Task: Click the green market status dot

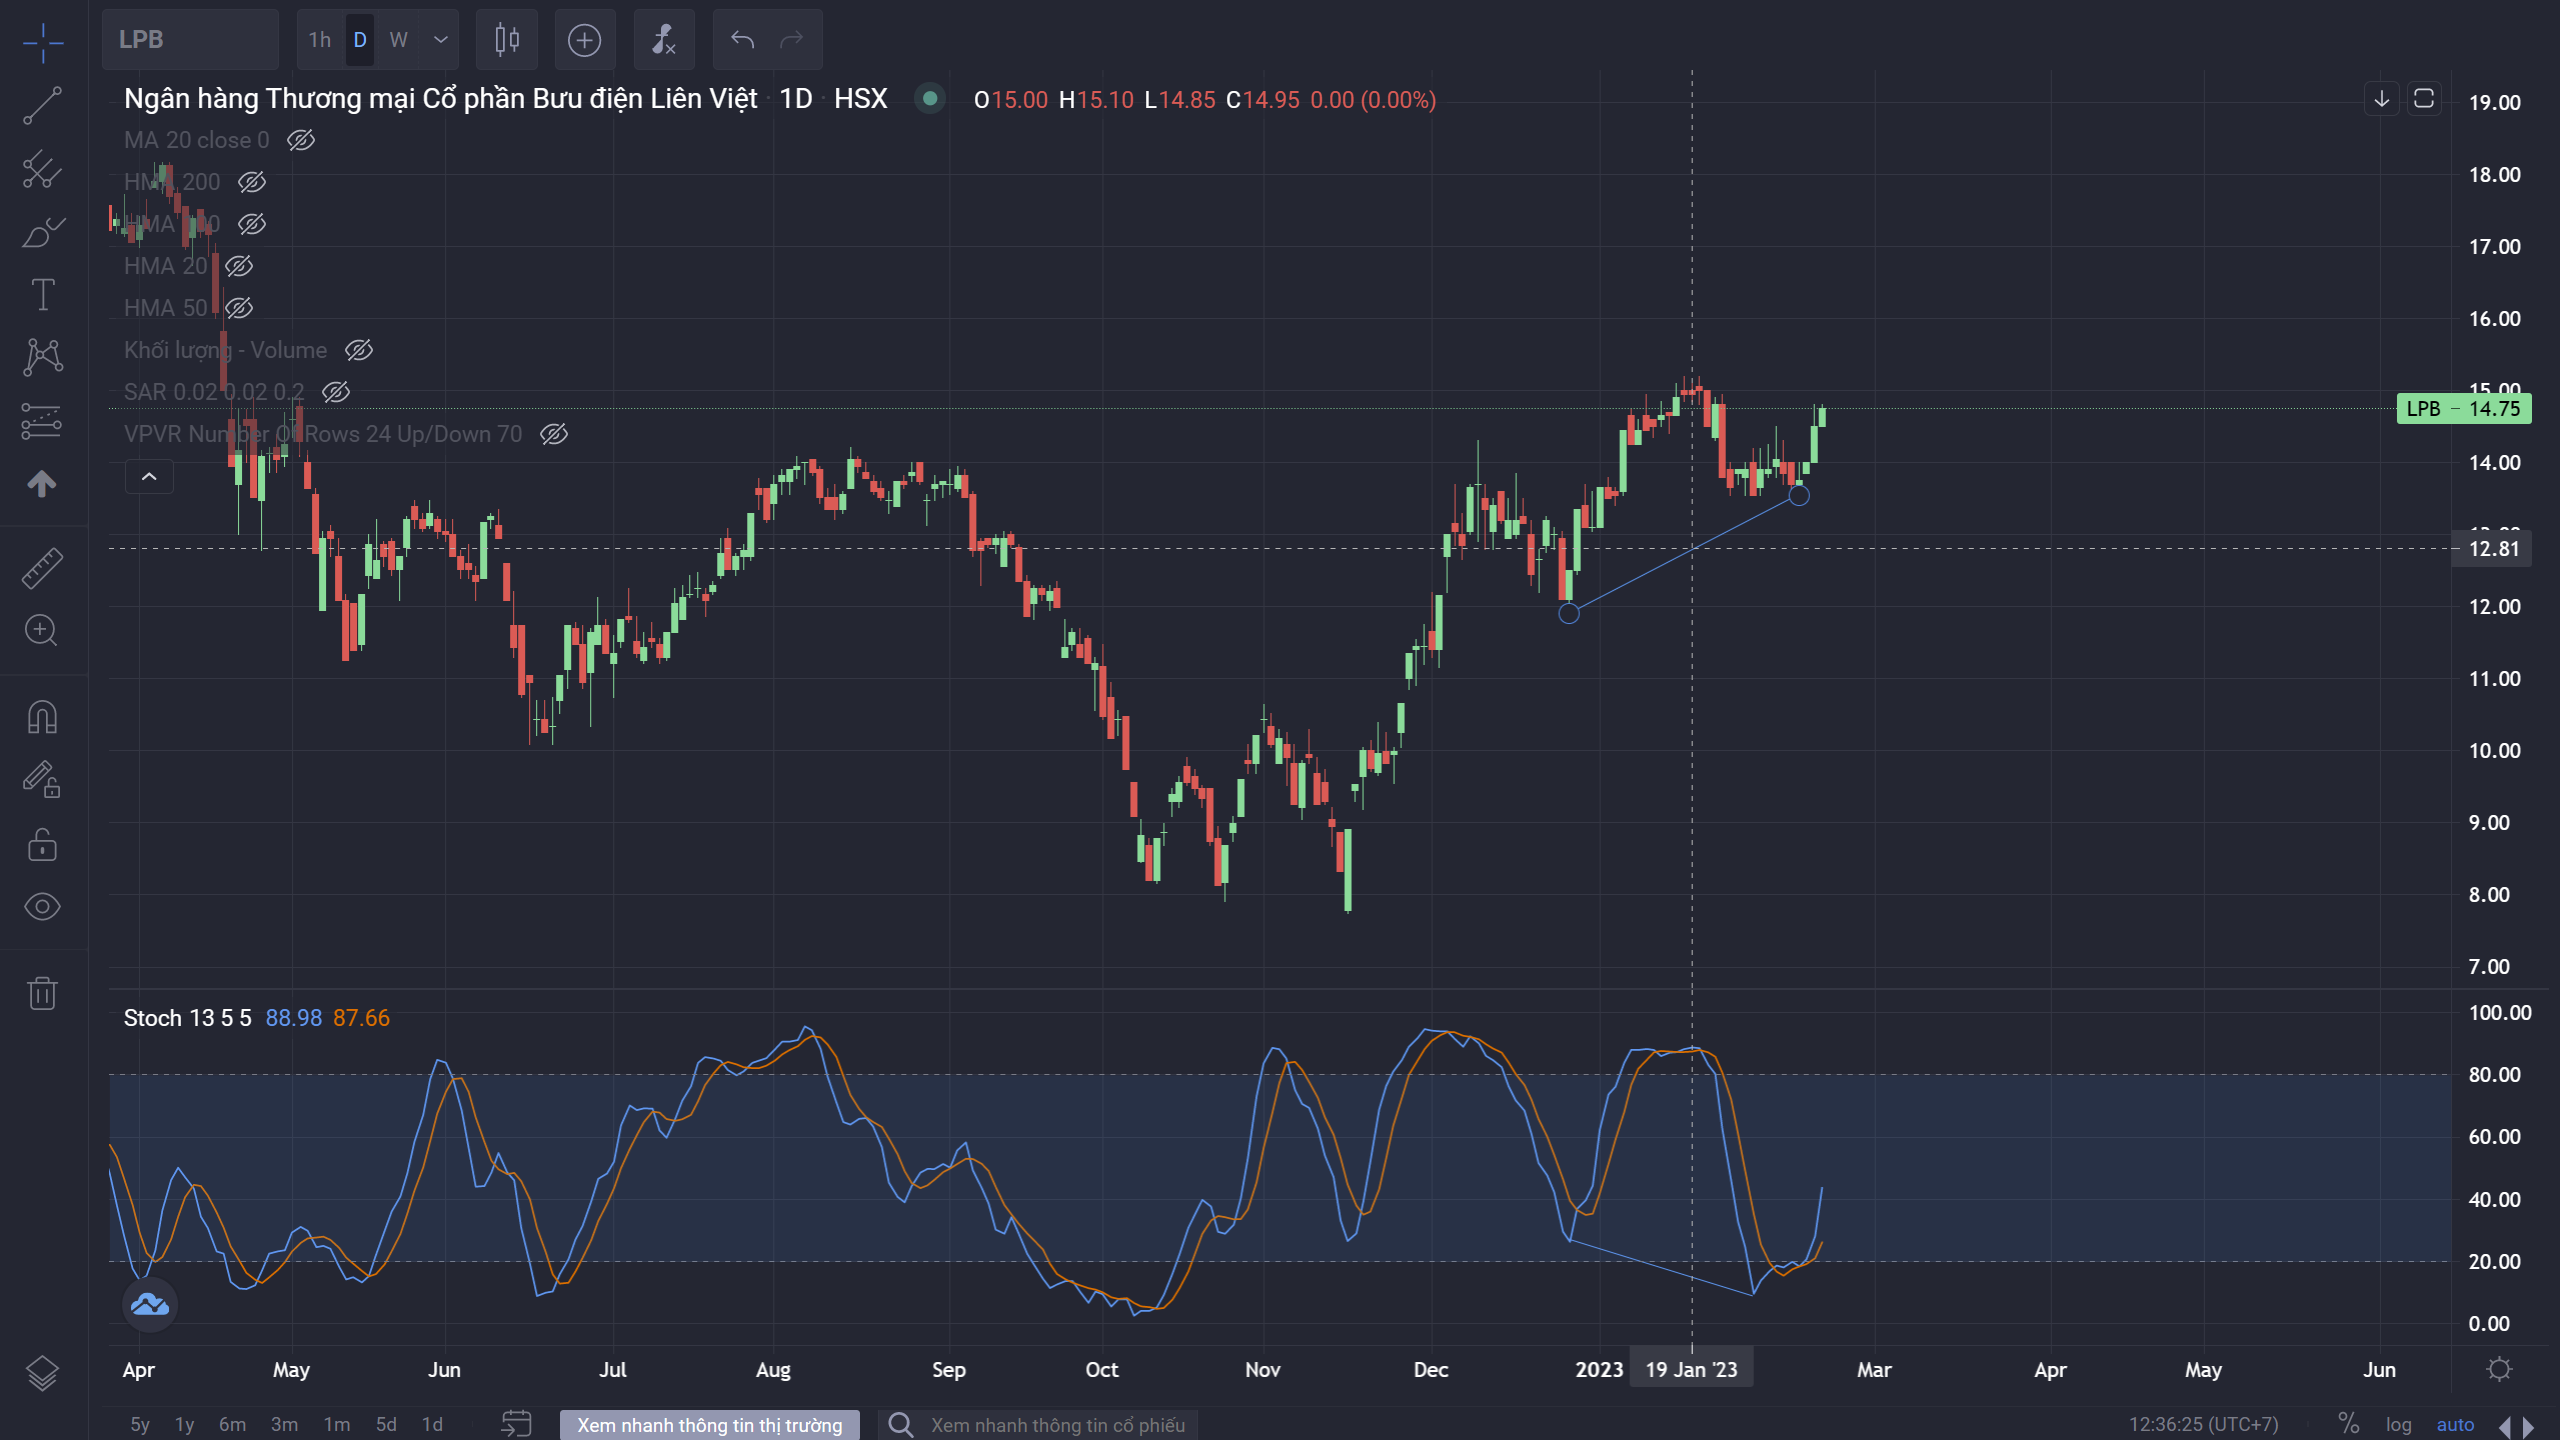Action: (x=930, y=98)
